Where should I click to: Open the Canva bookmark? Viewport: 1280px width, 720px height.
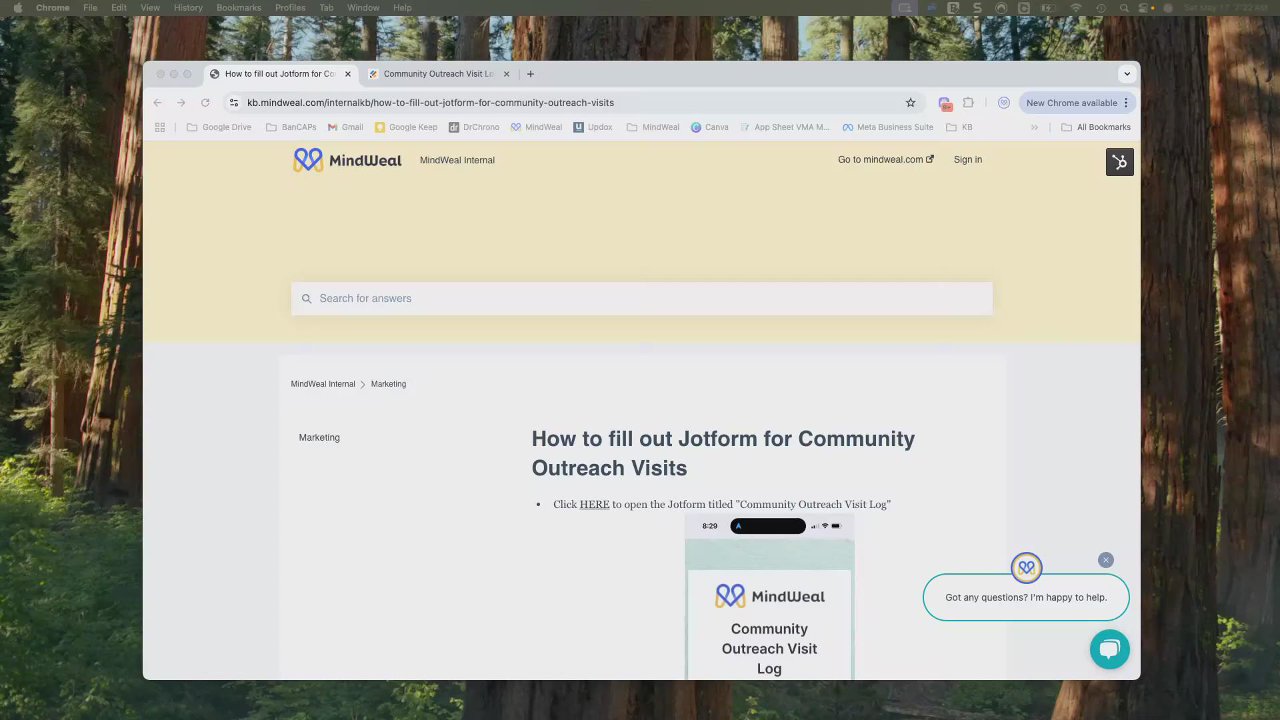click(710, 127)
